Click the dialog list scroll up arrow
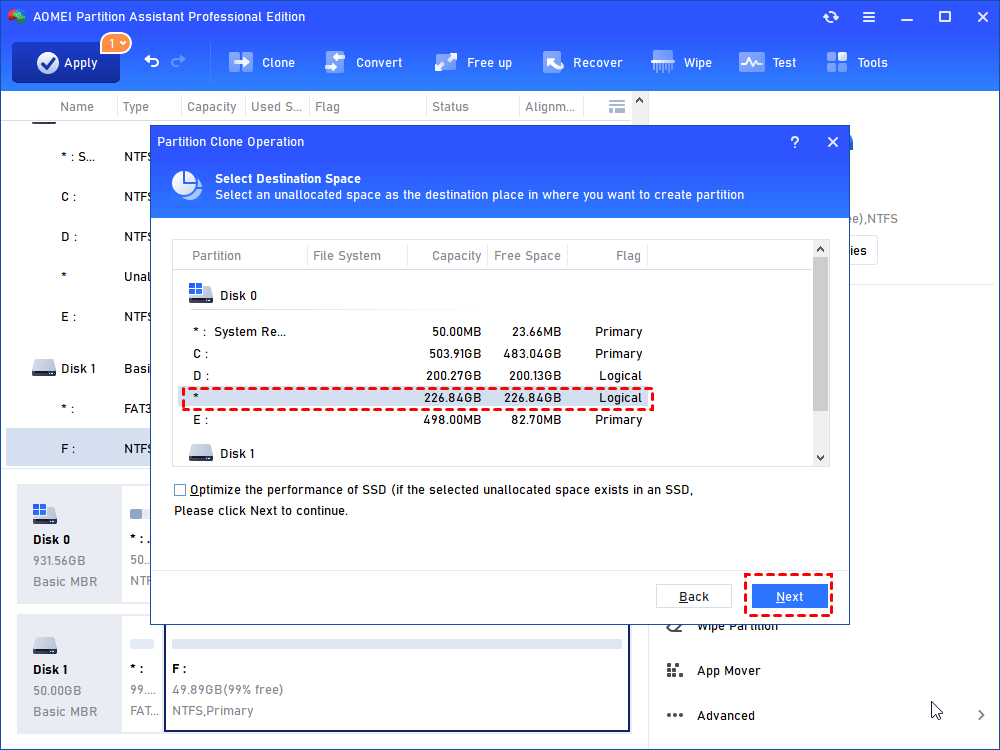This screenshot has height=750, width=1000. [821, 249]
